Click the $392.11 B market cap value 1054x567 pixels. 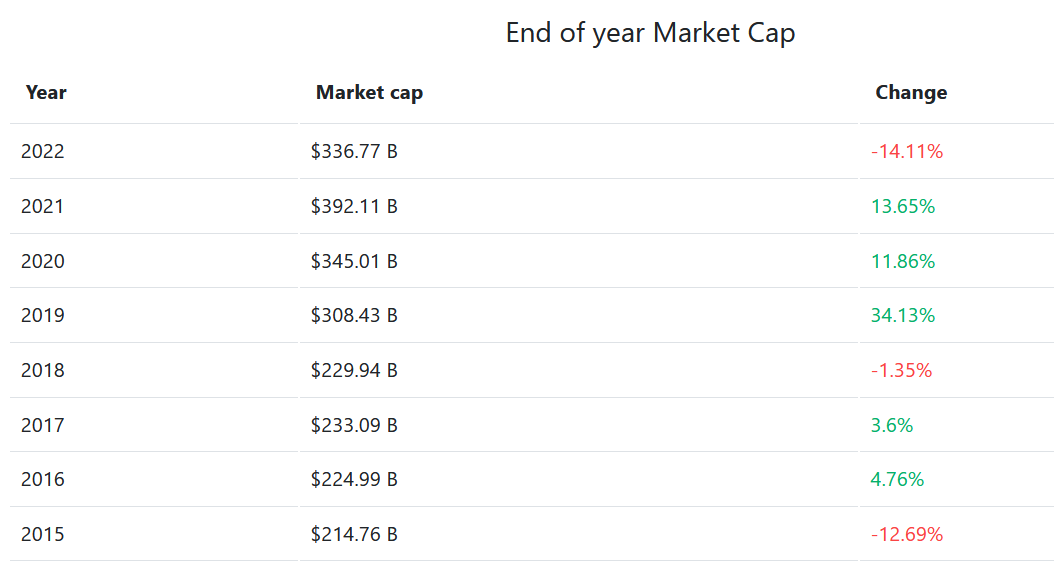coord(354,207)
